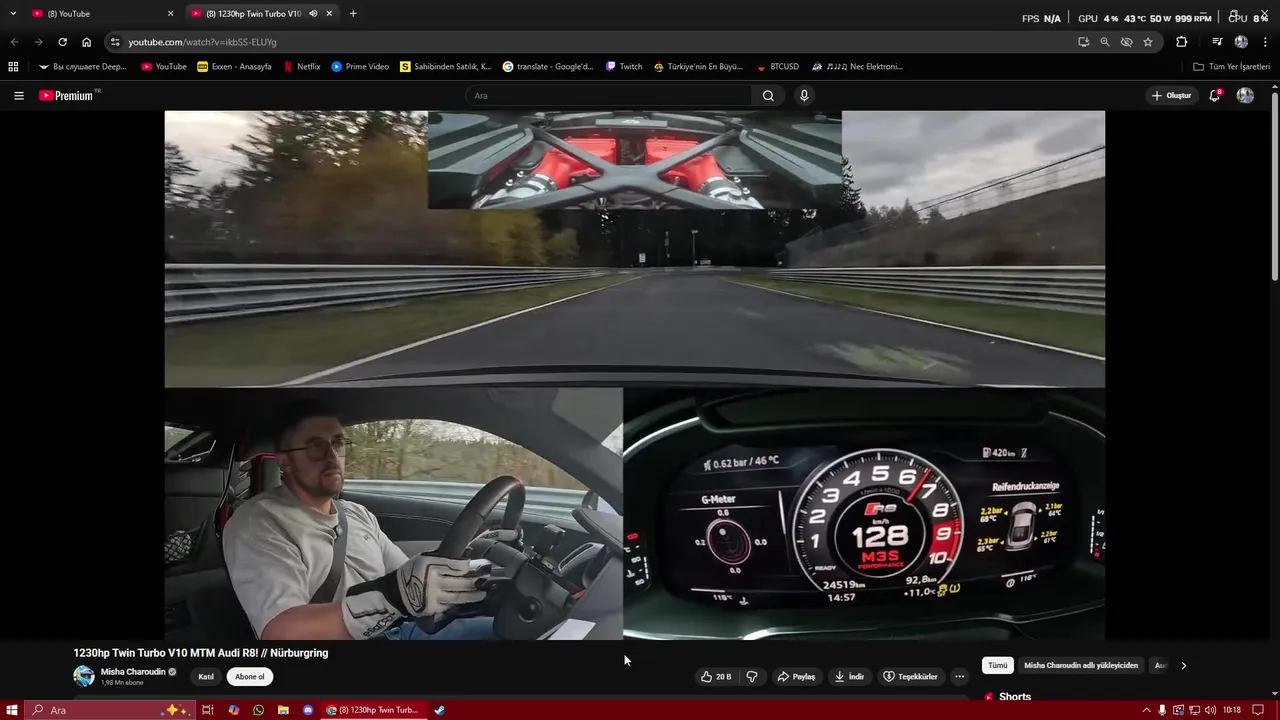This screenshot has height=720, width=1280.
Task: Open Misha Charoudin channel name link
Action: pos(133,672)
